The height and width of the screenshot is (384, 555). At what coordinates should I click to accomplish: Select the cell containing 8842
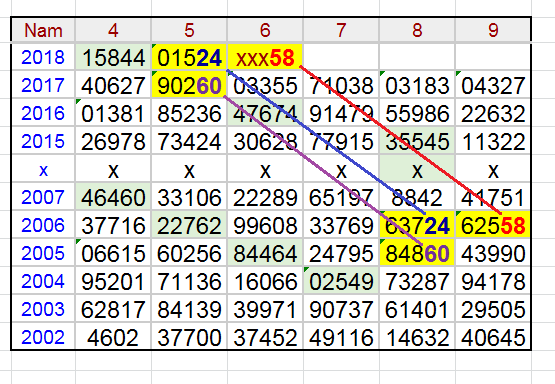(x=417, y=197)
